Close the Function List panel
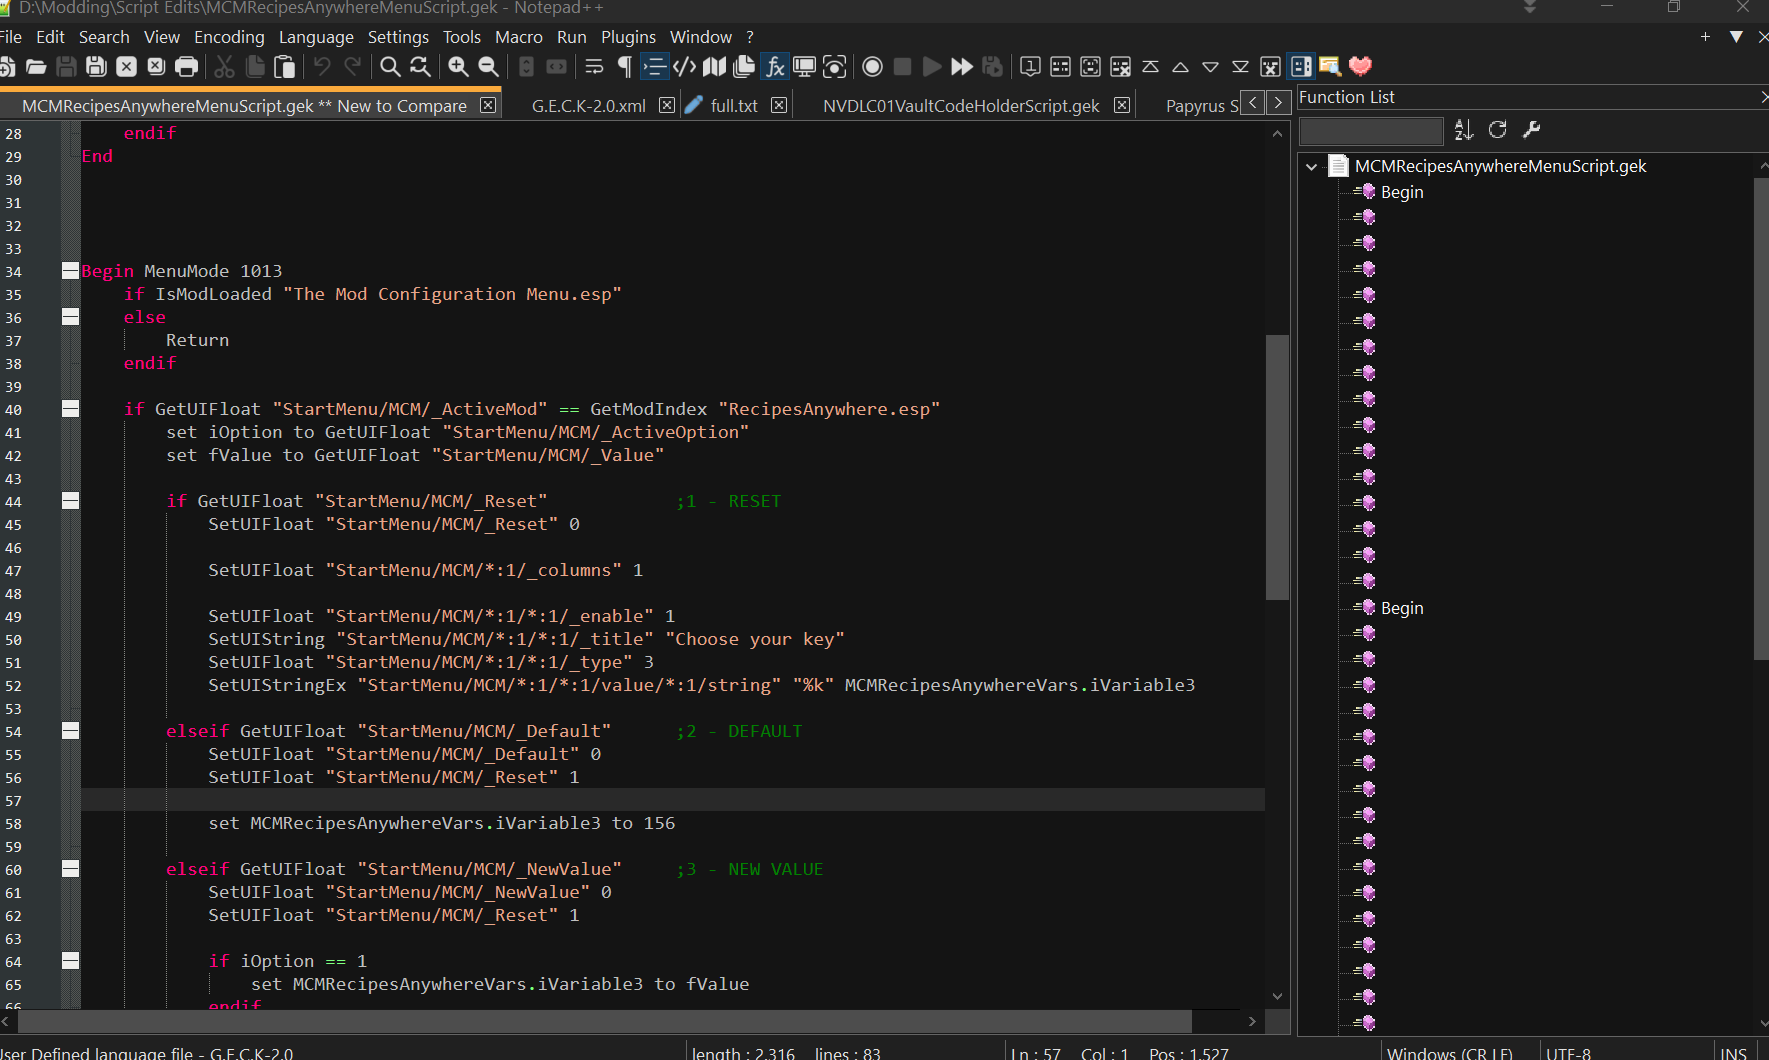The height and width of the screenshot is (1060, 1769). [1763, 97]
